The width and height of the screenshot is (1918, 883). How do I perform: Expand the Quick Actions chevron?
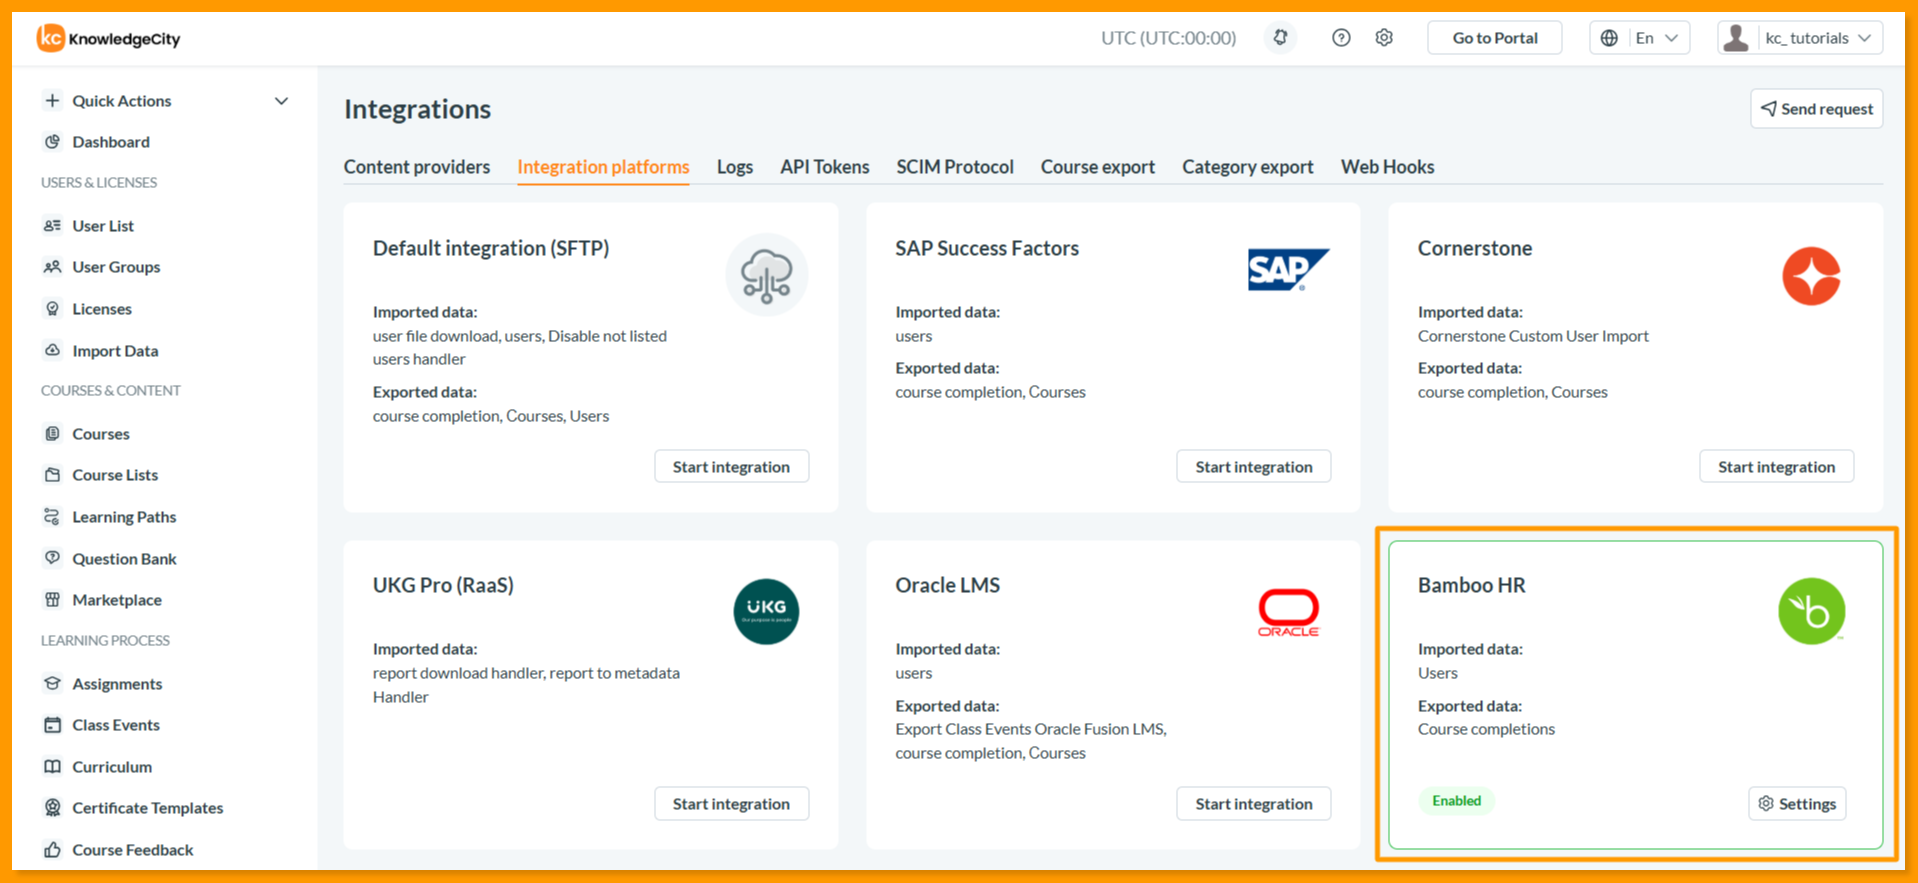point(281,101)
